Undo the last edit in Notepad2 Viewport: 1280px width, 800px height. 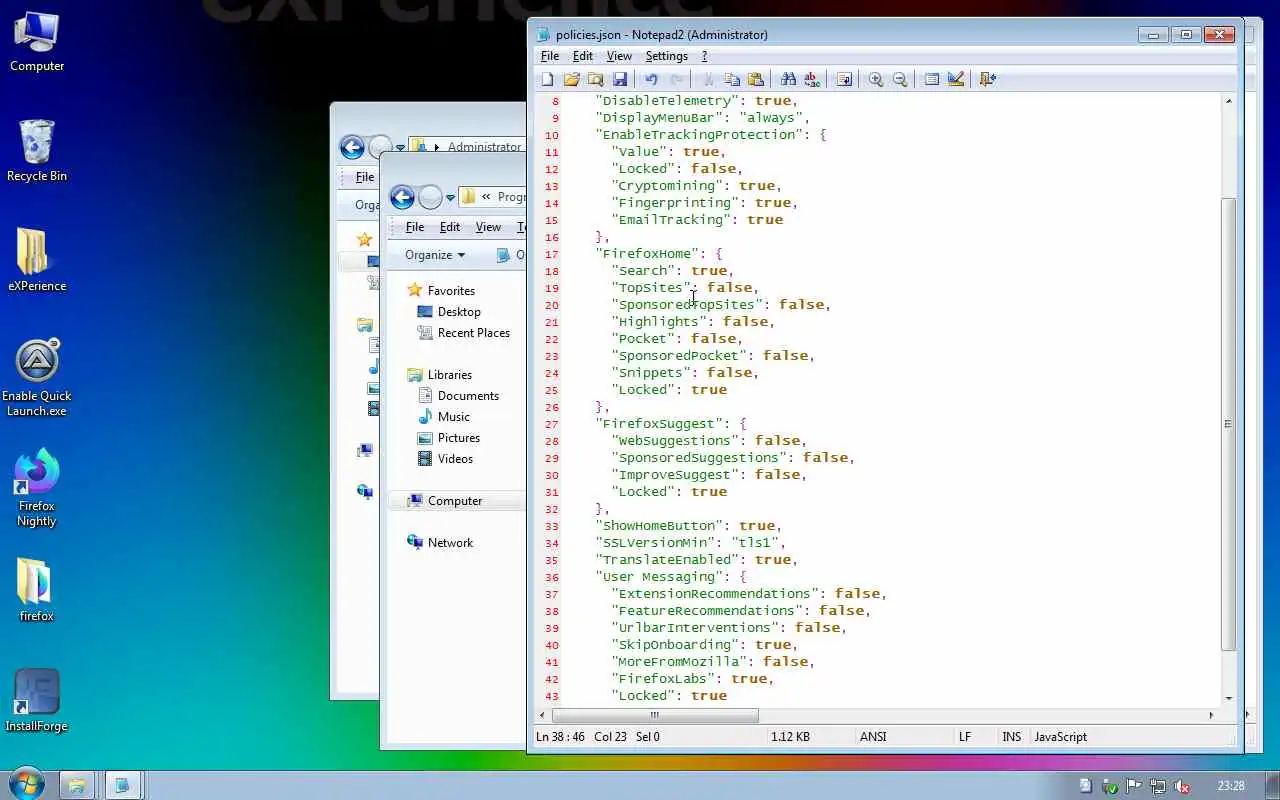click(x=651, y=79)
